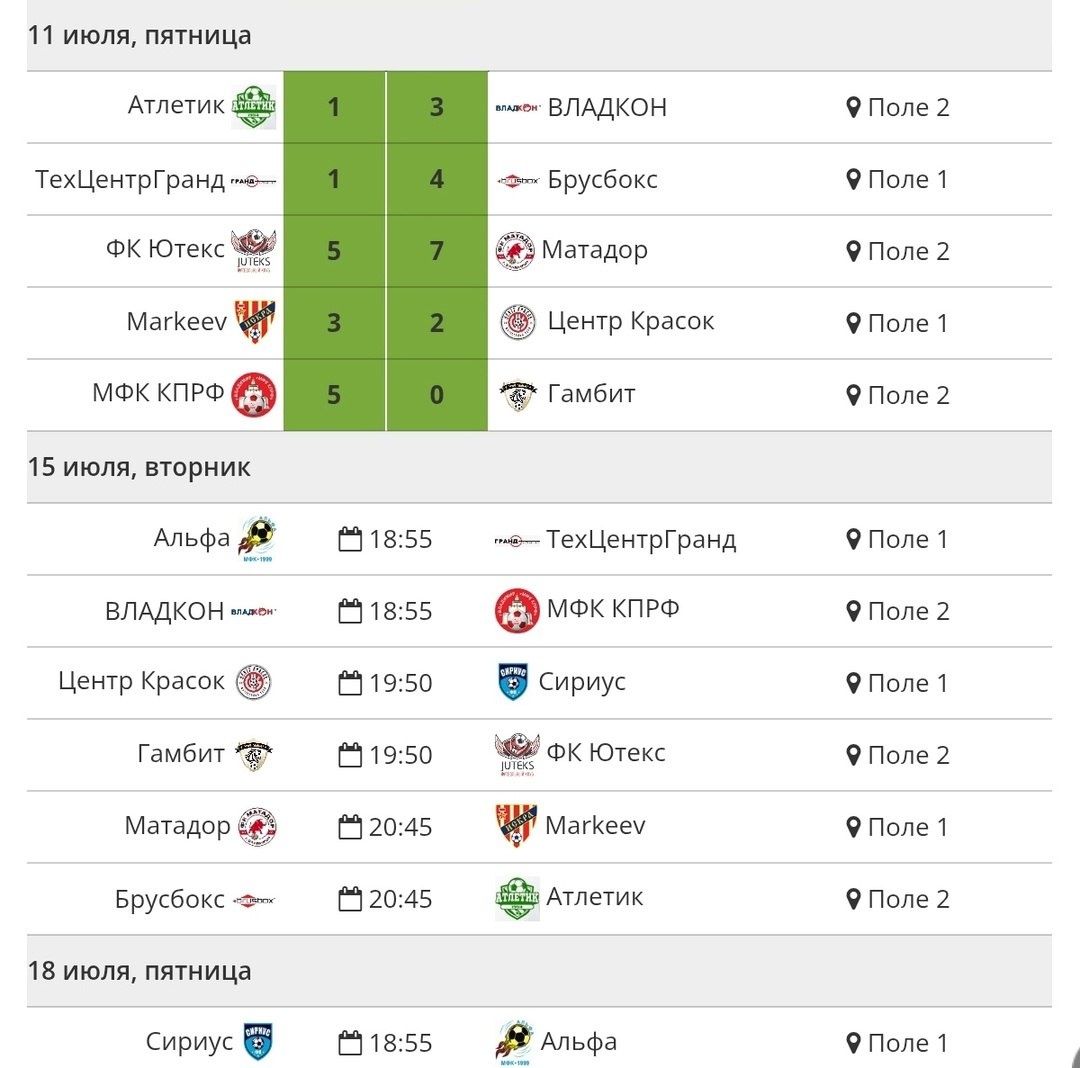Open the Атлетик vs ВЛАДКОН 1:3 score
1080x1068 pixels.
(386, 107)
